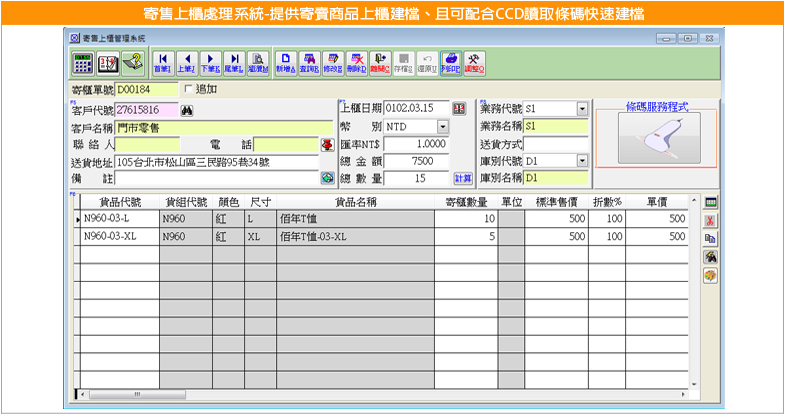Click the 計算 calculate button

[463, 178]
